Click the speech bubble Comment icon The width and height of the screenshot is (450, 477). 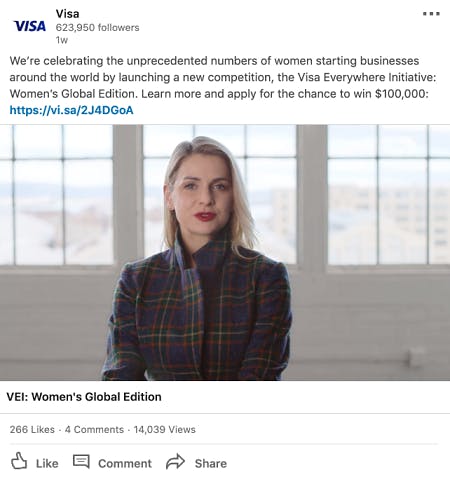click(x=81, y=461)
